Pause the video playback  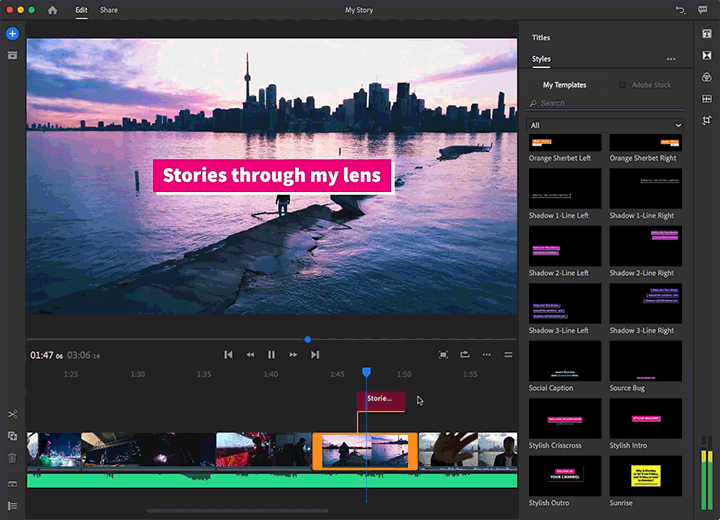pos(271,354)
